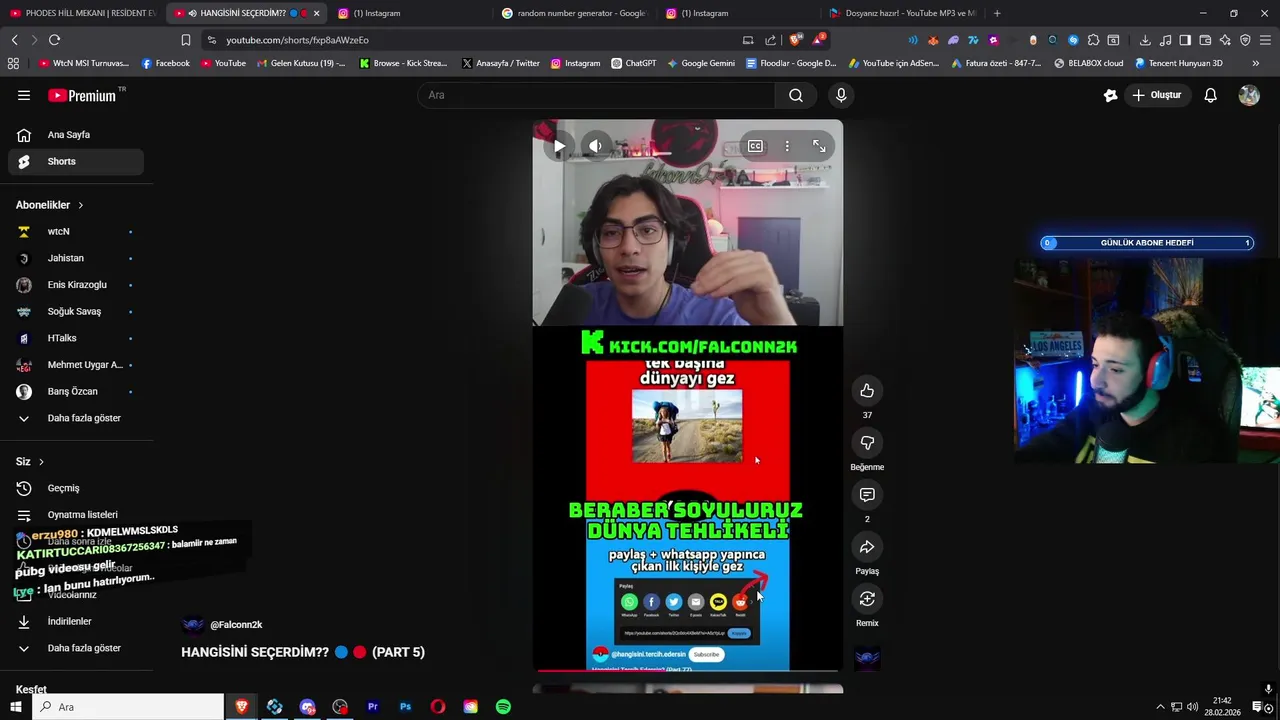The height and width of the screenshot is (720, 1280).
Task: Expand Daha fazla göster below İndirilenler
Action: (x=76, y=648)
